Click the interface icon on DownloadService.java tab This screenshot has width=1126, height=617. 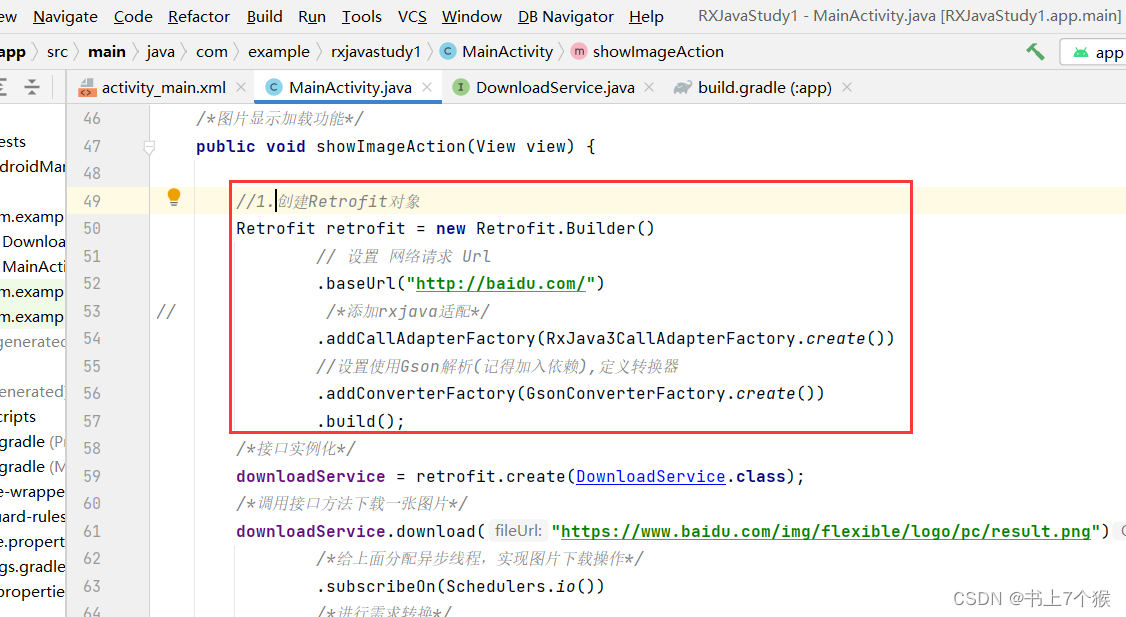click(459, 87)
